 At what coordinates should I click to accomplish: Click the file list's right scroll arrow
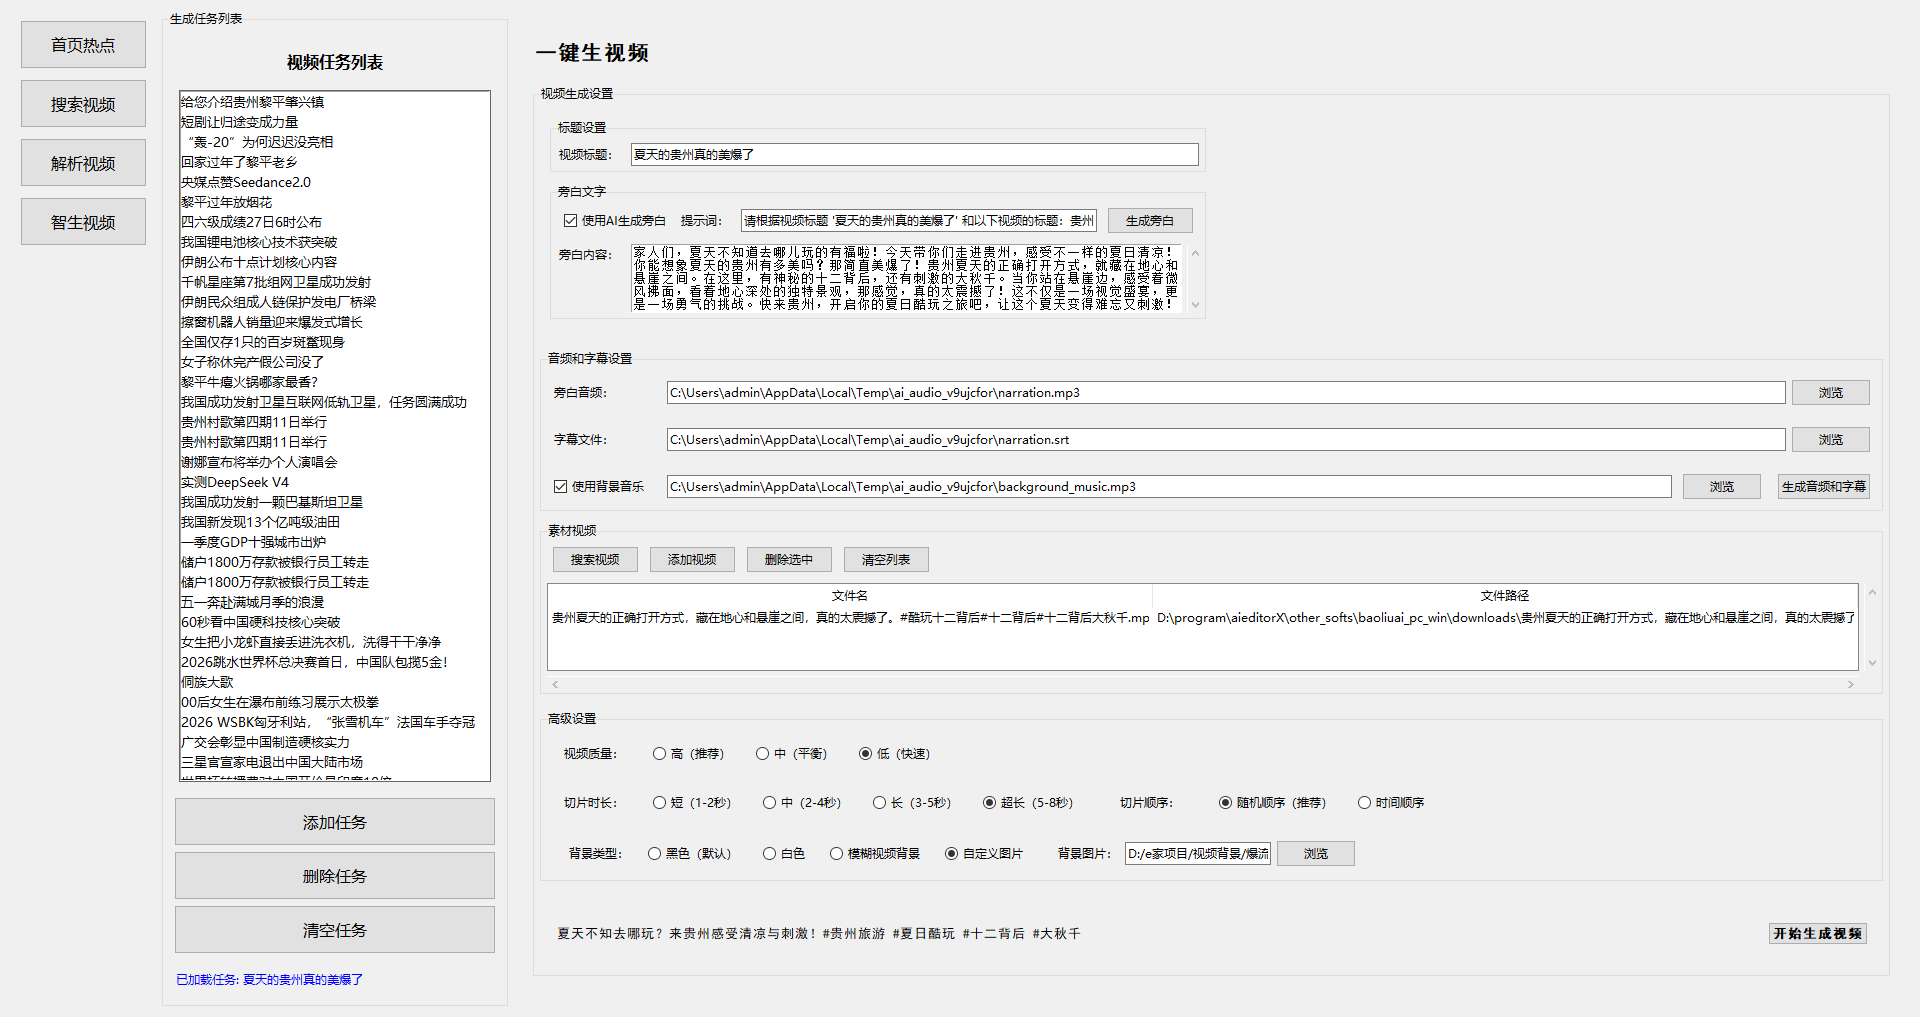pos(1850,684)
